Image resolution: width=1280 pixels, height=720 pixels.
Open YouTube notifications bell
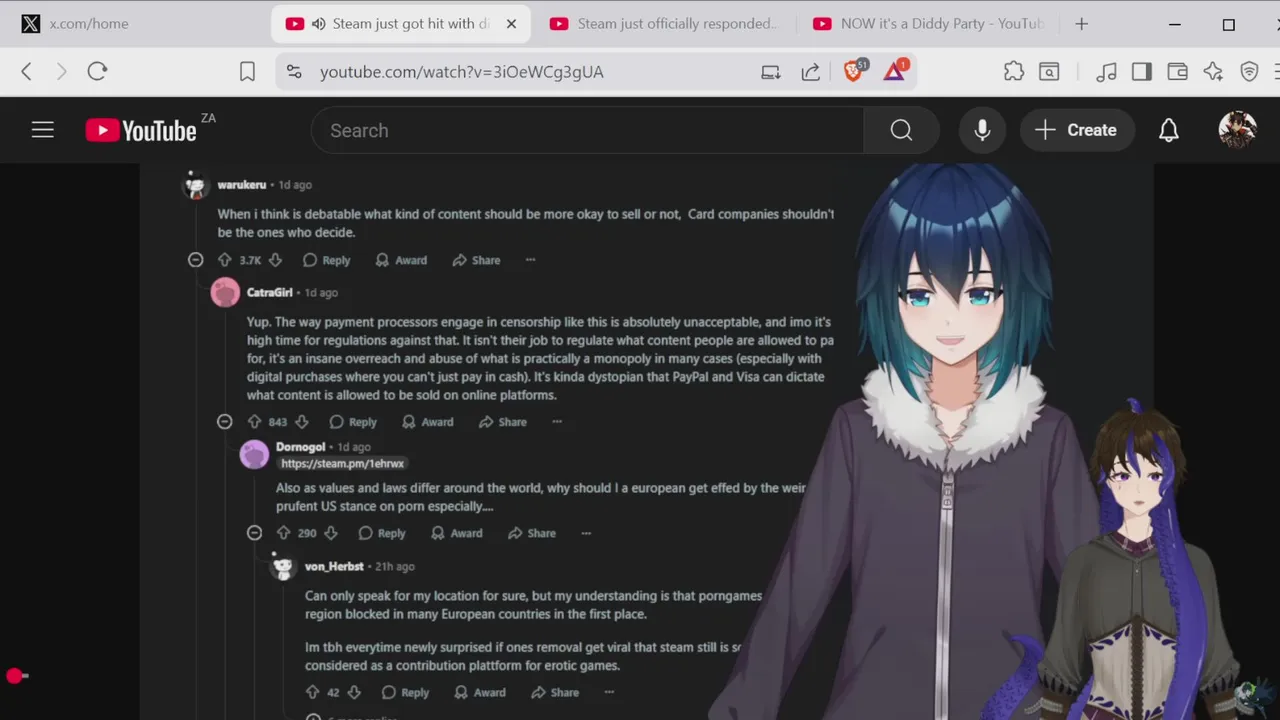1169,130
